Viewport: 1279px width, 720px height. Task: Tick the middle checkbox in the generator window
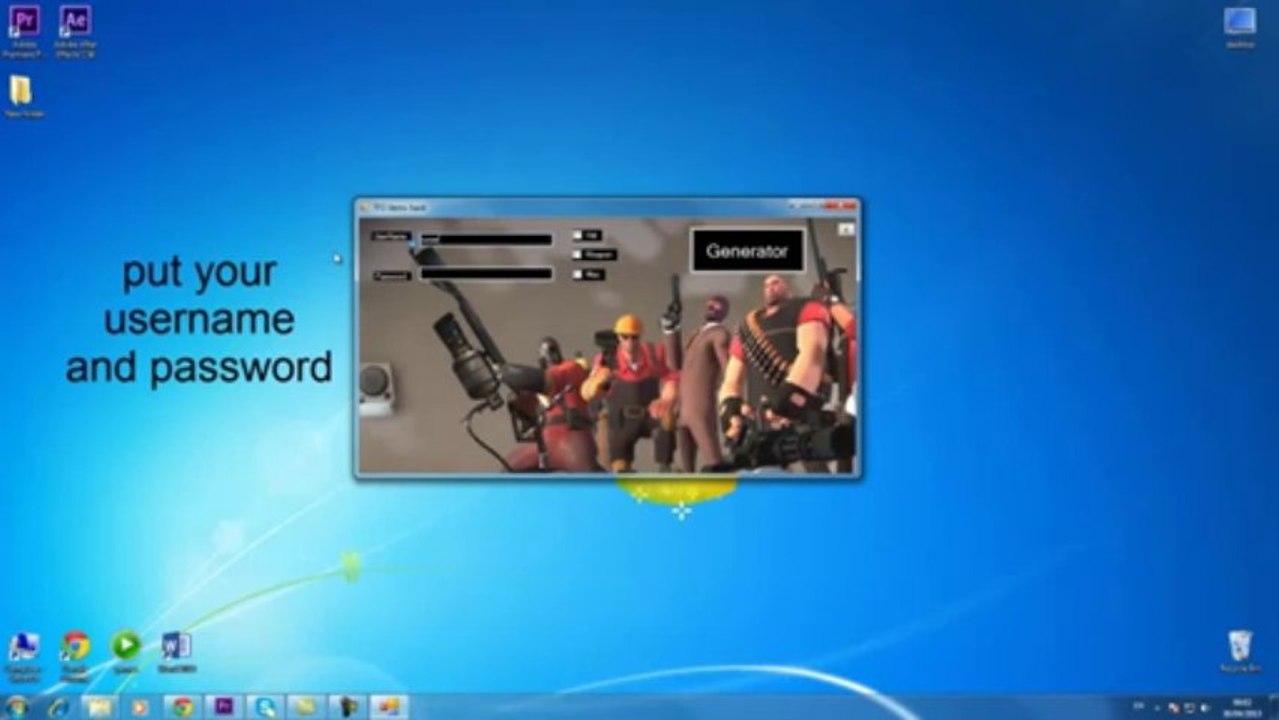pos(577,254)
